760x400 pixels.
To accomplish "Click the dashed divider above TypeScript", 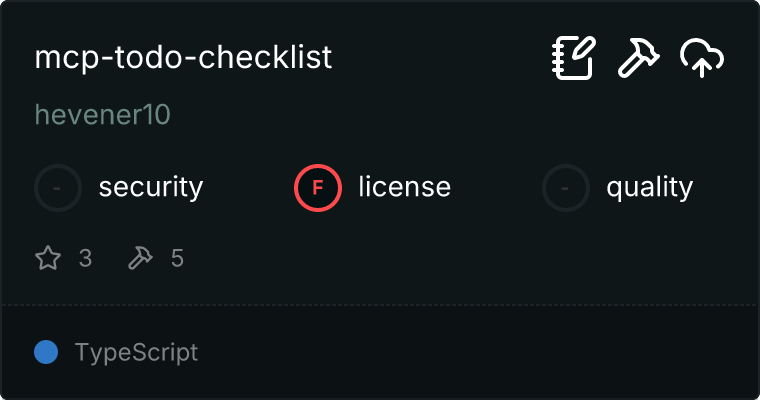I will [380, 304].
